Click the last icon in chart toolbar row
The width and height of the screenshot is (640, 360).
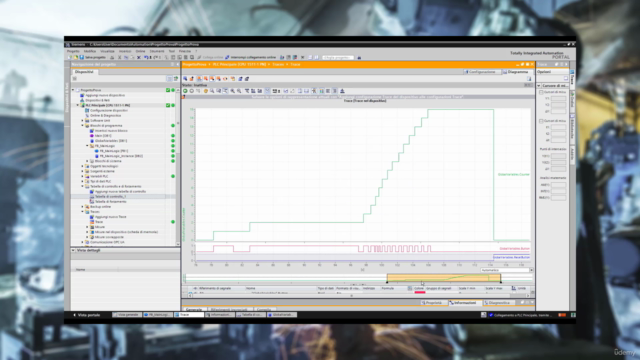[342, 91]
